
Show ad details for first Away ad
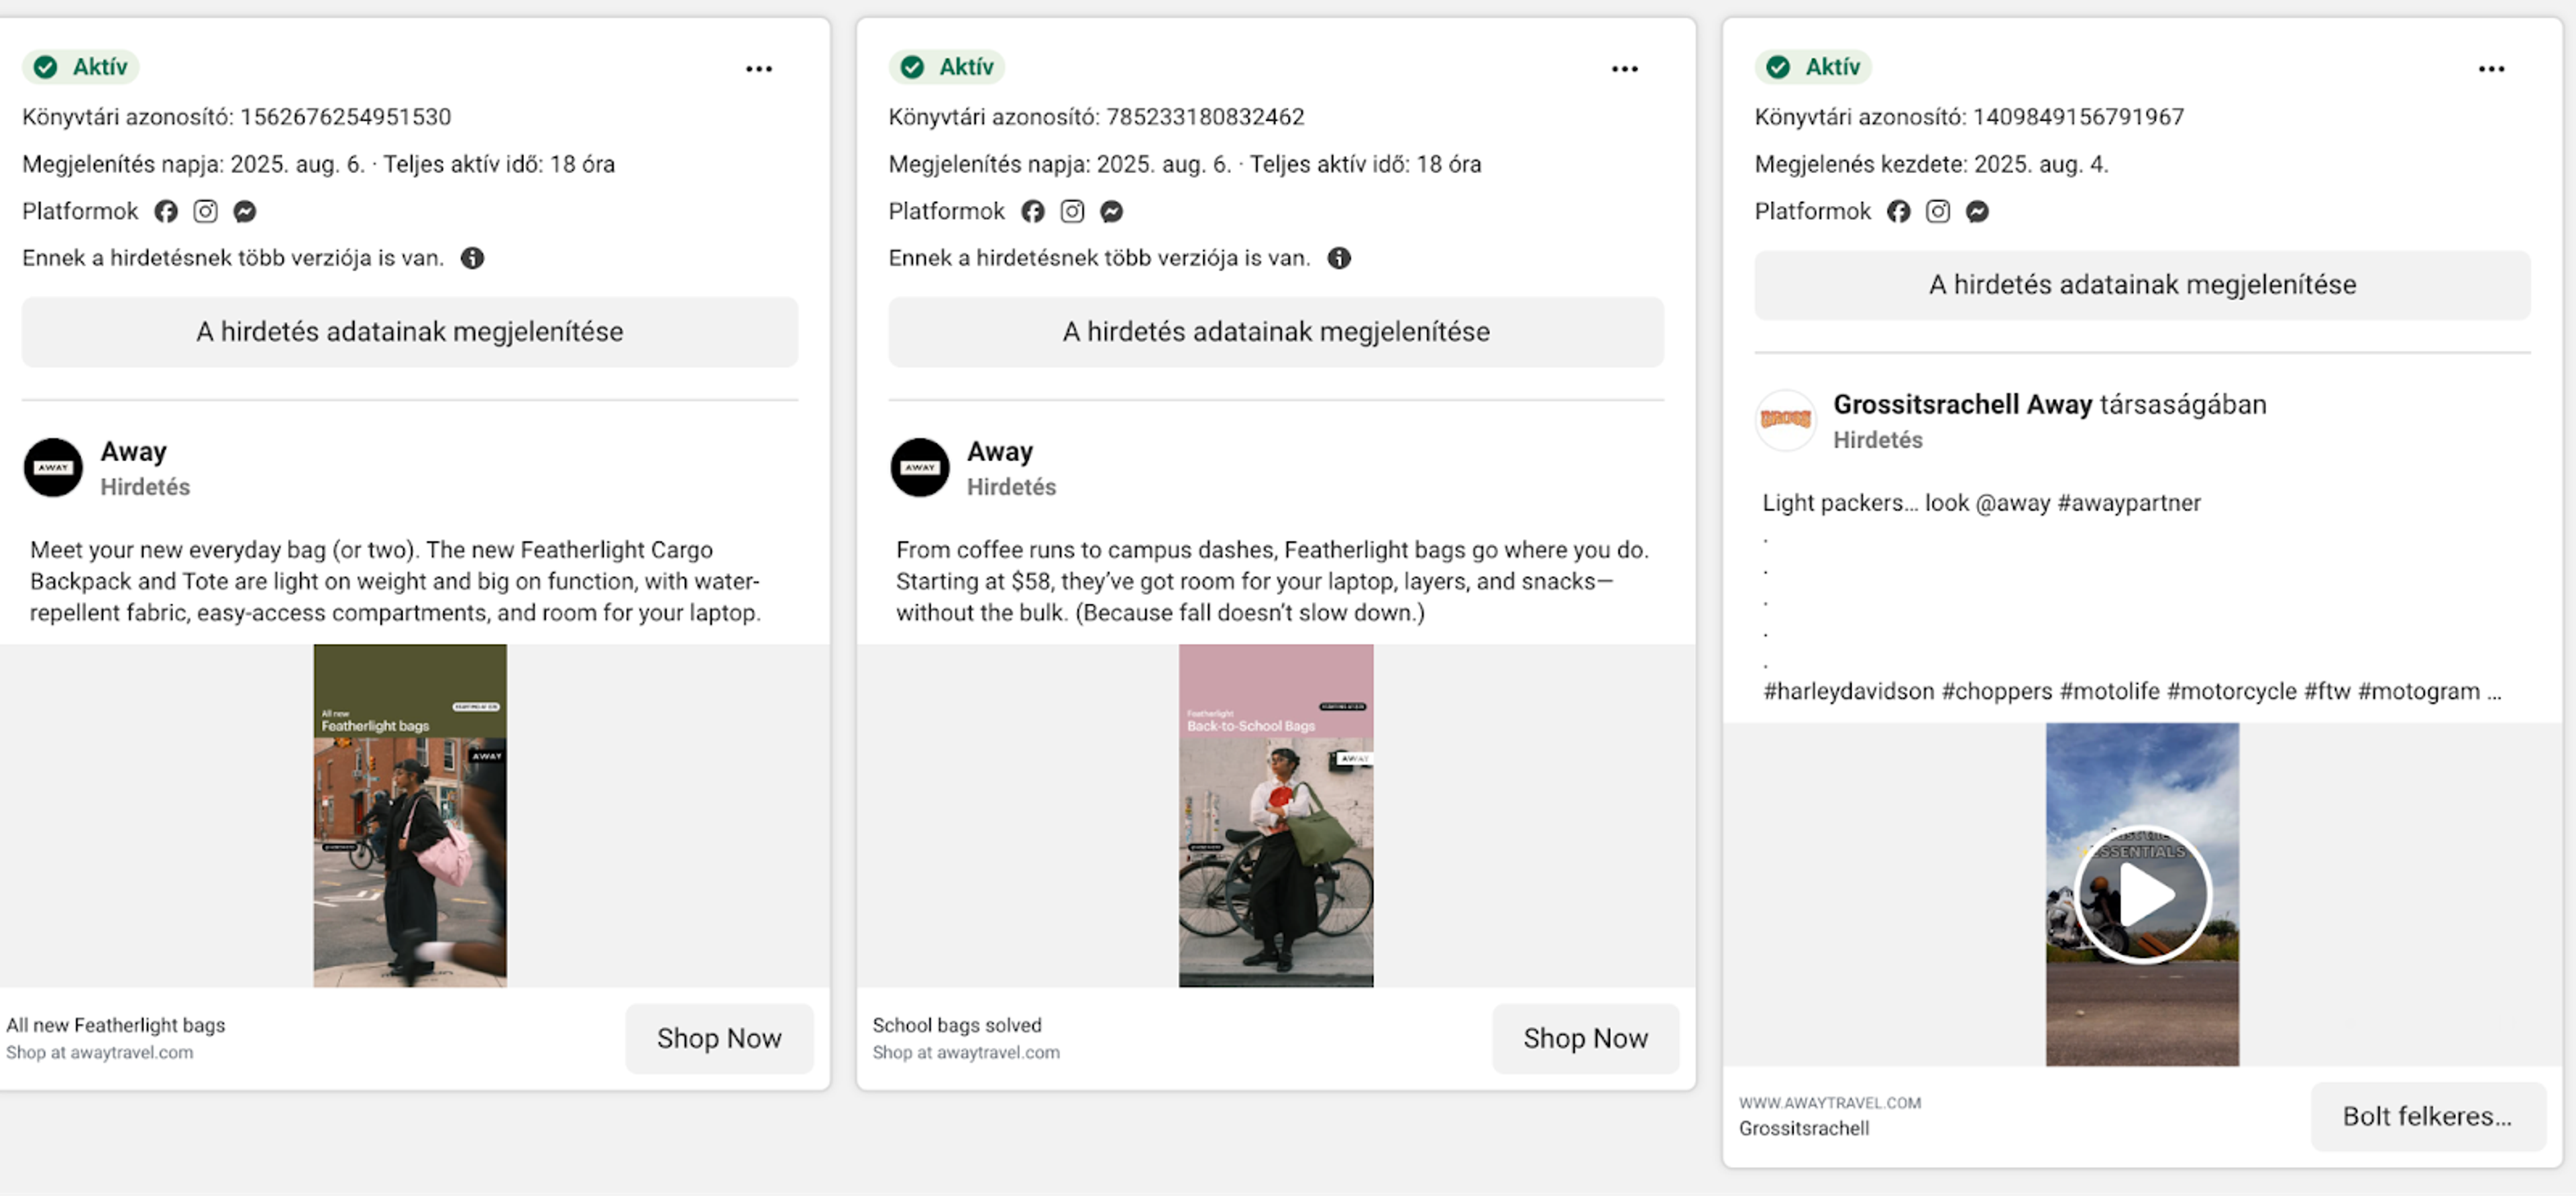click(410, 332)
